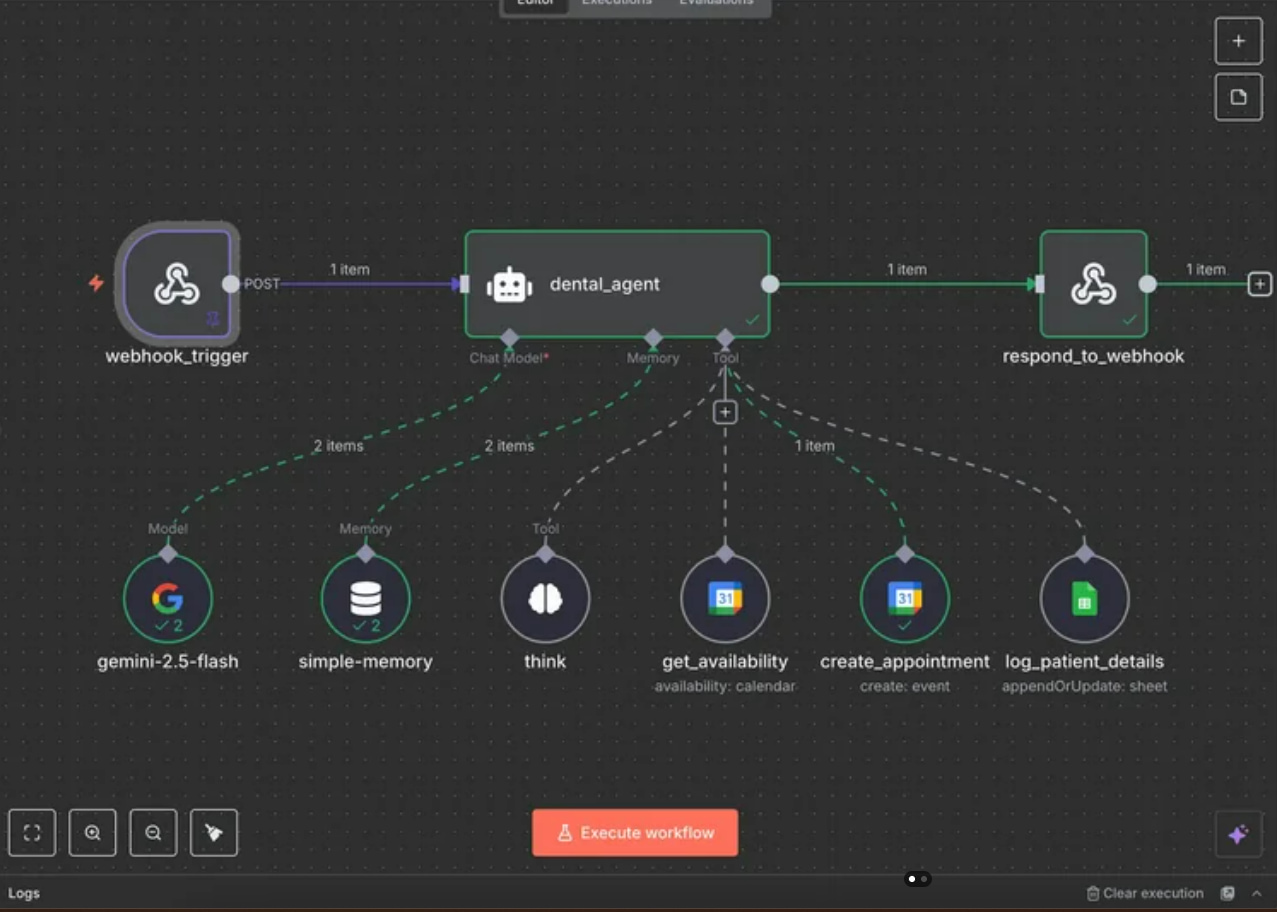Open the dental_agent node

point(617,284)
